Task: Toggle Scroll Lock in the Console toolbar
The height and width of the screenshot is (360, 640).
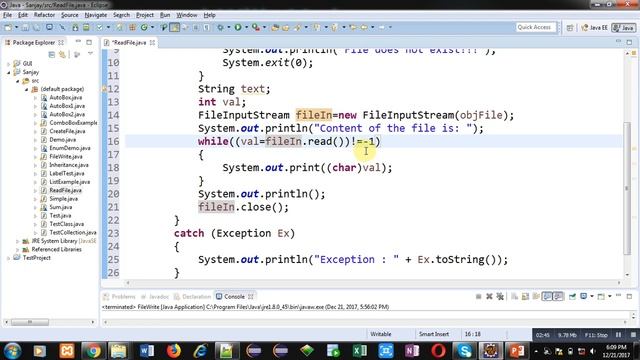Action: [x=525, y=296]
